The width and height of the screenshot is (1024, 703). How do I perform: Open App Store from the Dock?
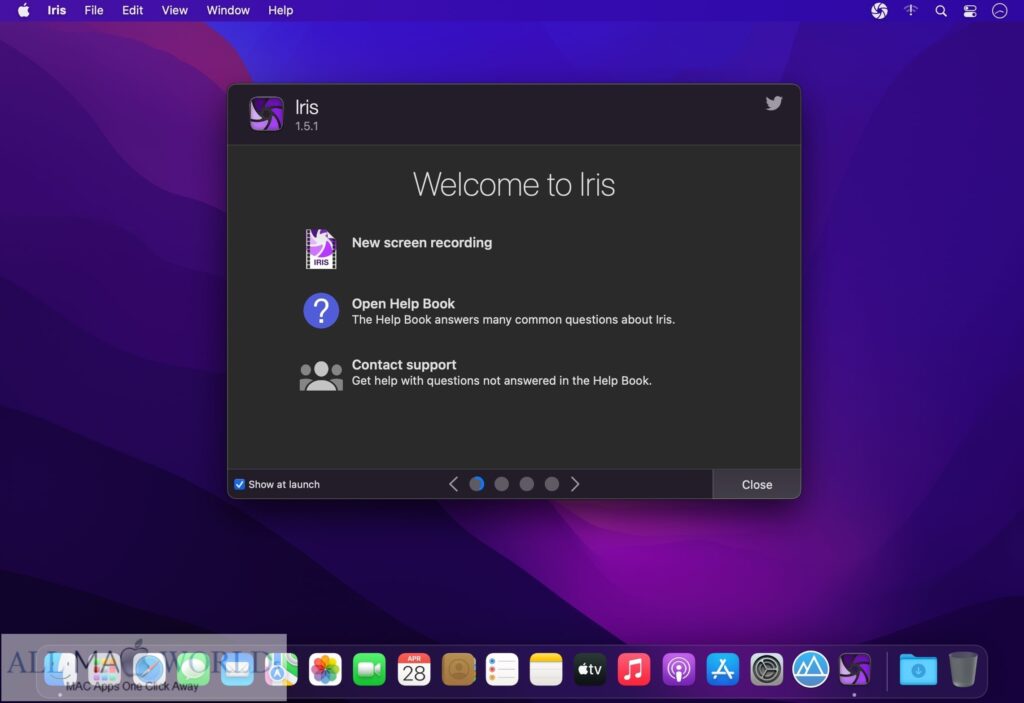722,670
